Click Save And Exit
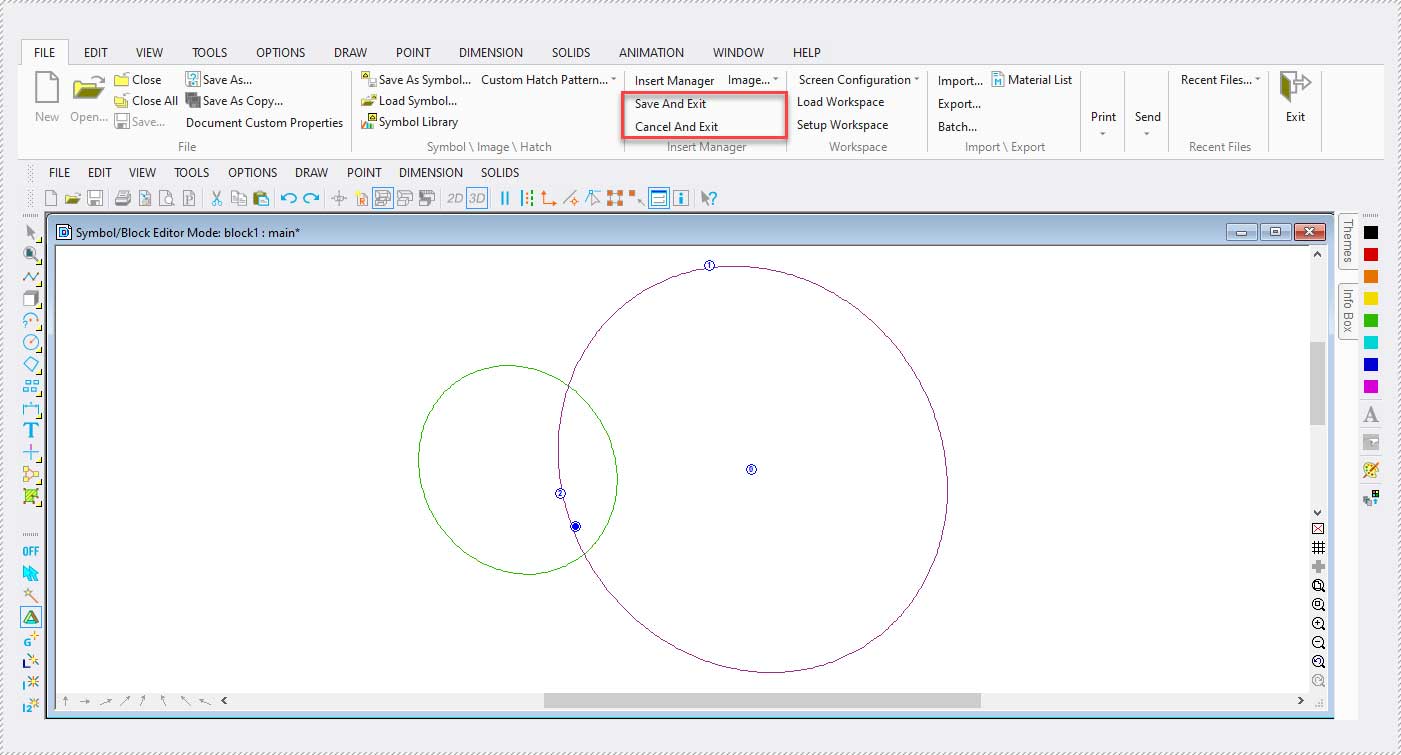 671,104
